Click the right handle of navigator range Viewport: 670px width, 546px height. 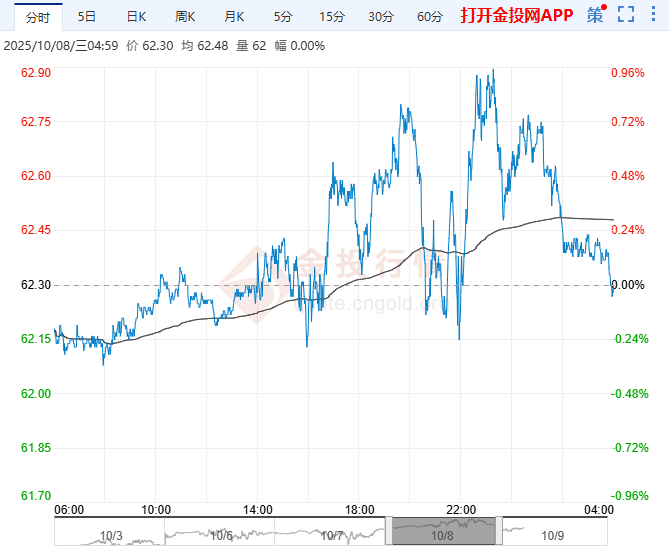[499, 531]
